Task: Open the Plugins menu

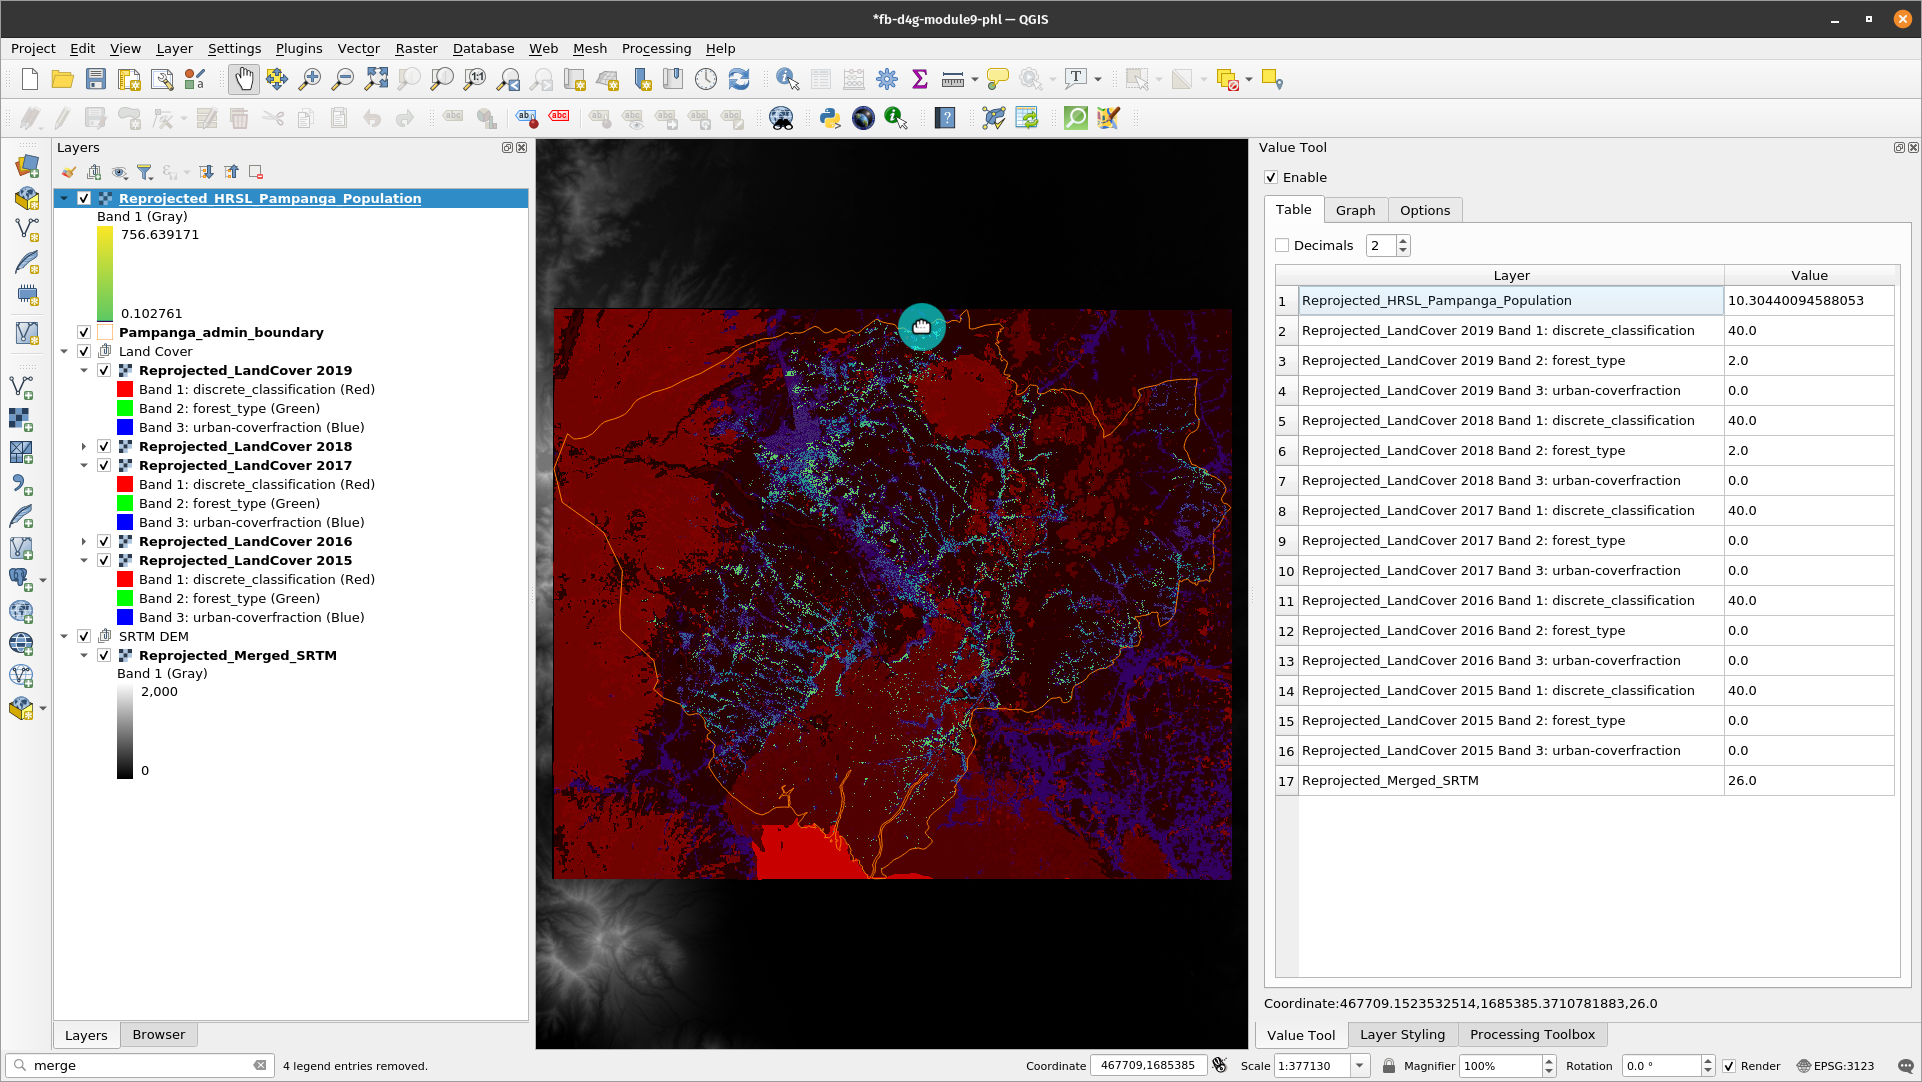Action: [x=299, y=48]
